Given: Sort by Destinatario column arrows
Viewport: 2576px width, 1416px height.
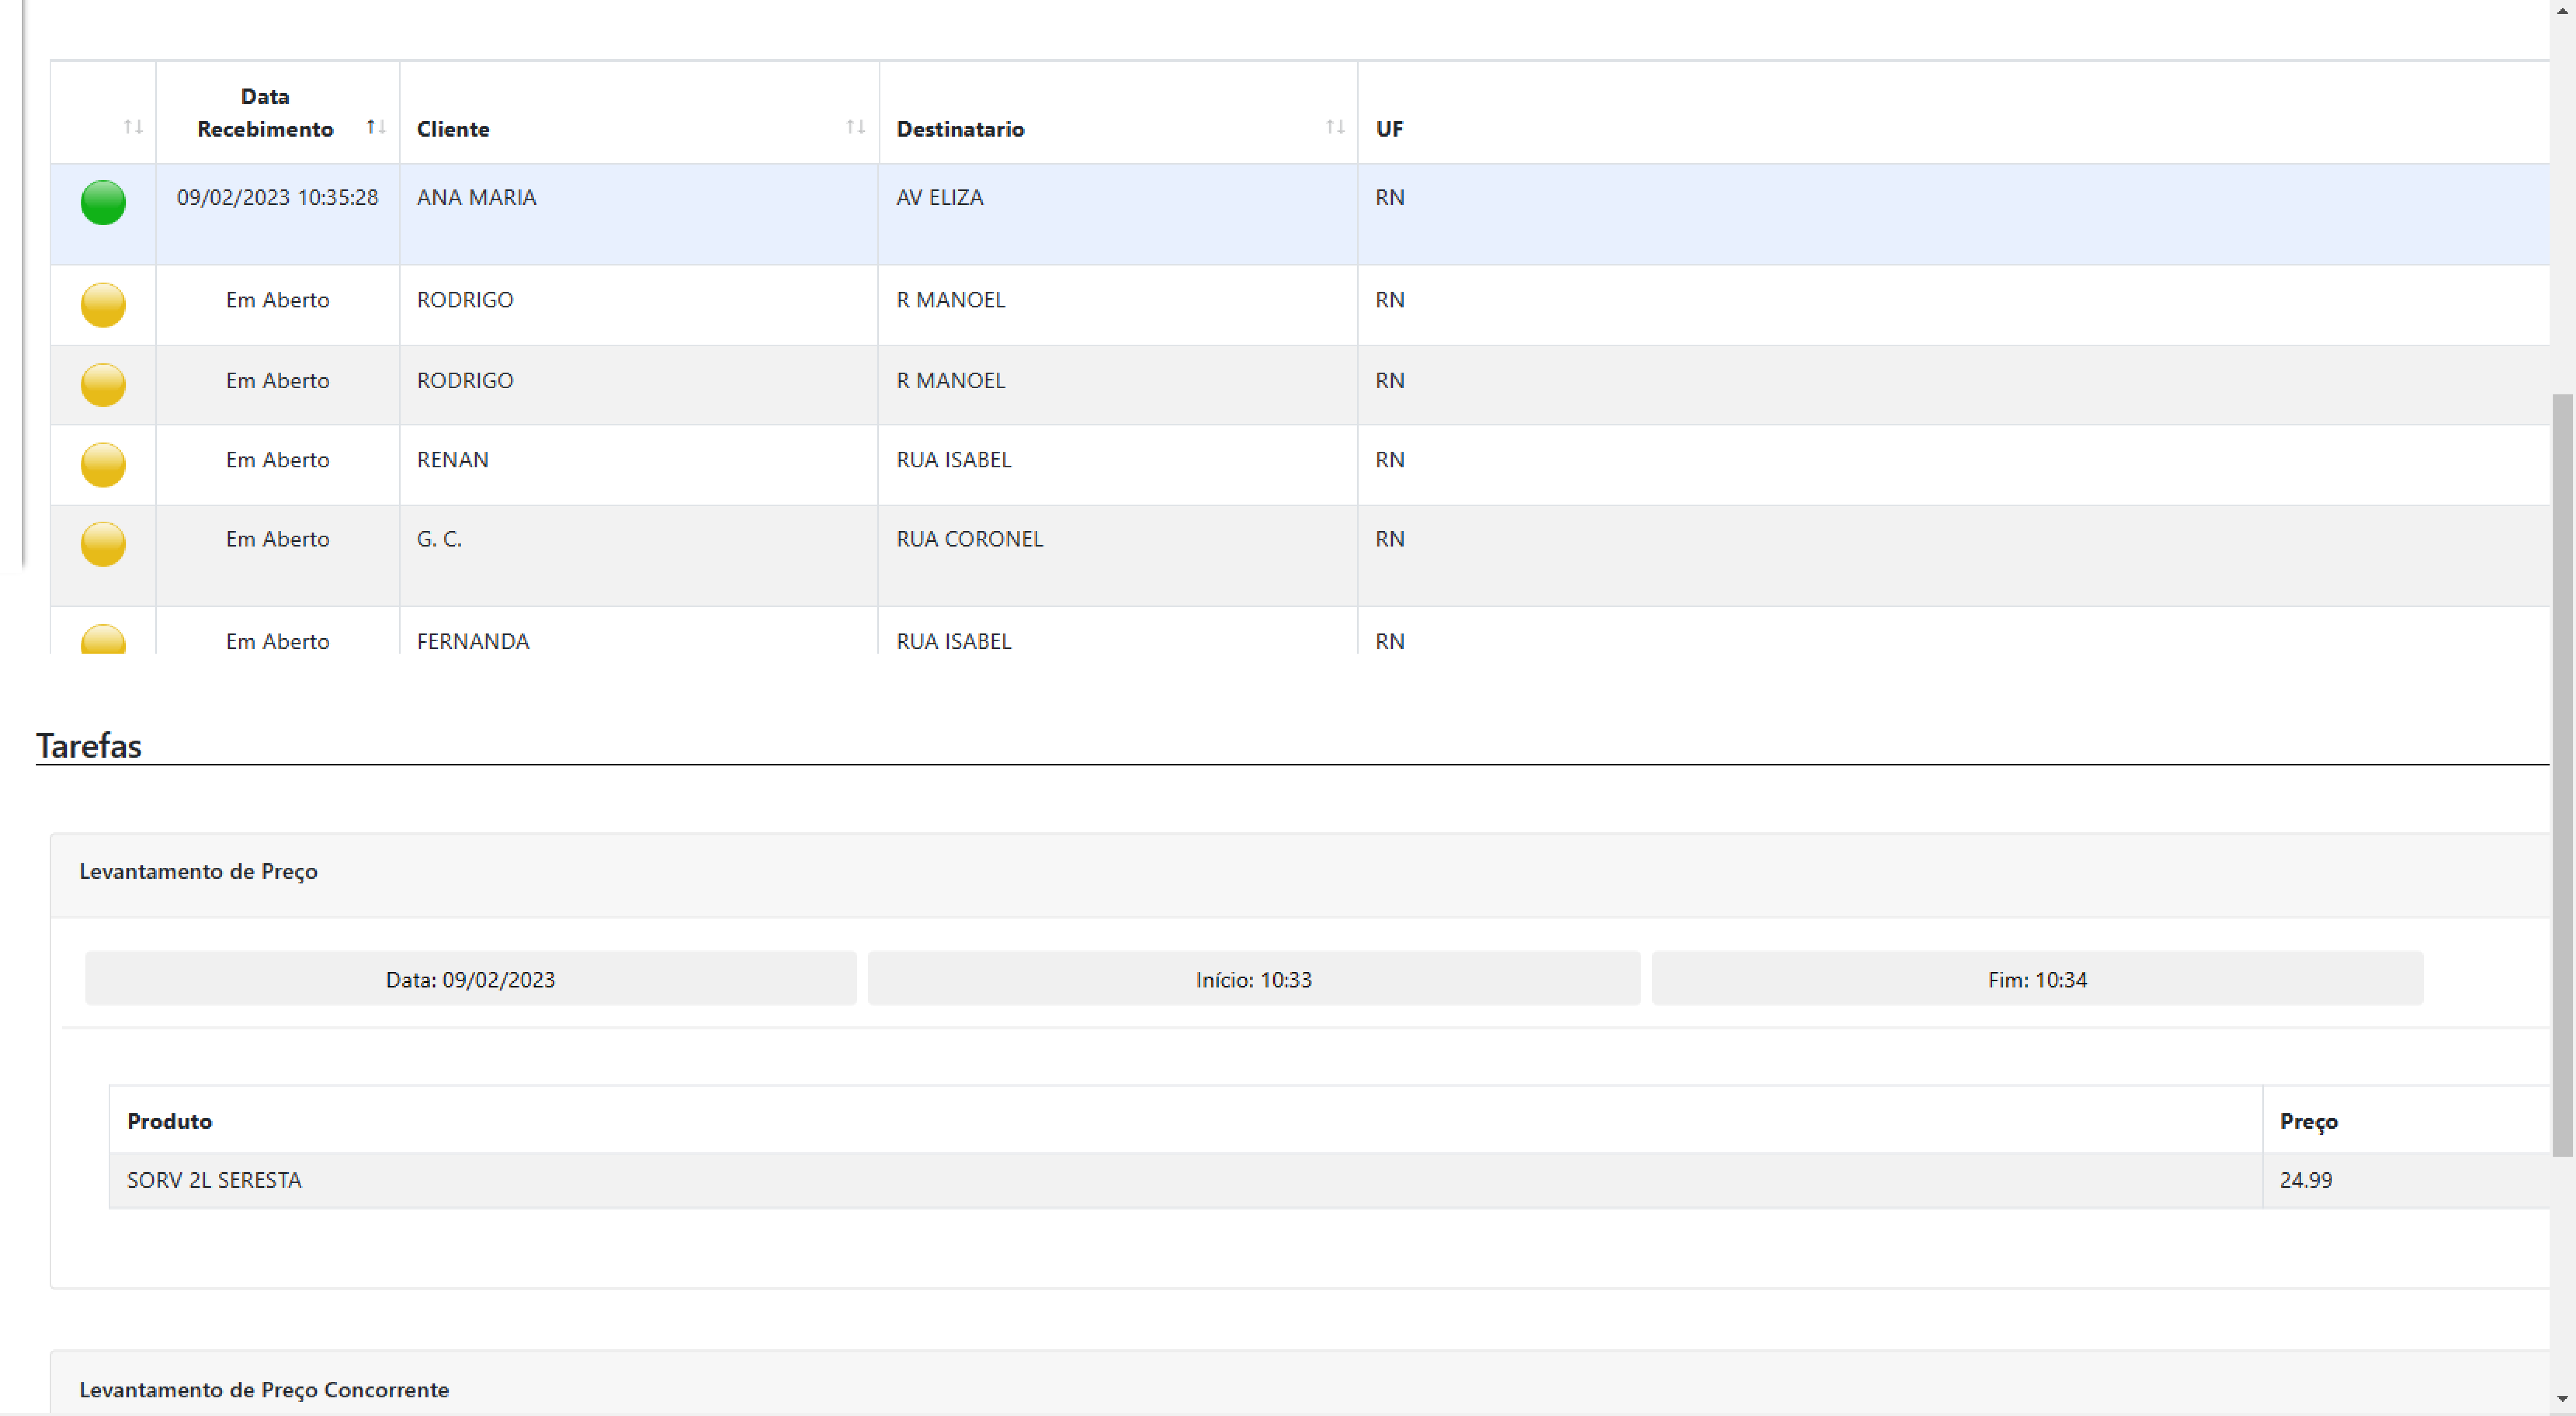Looking at the screenshot, I should point(1334,127).
